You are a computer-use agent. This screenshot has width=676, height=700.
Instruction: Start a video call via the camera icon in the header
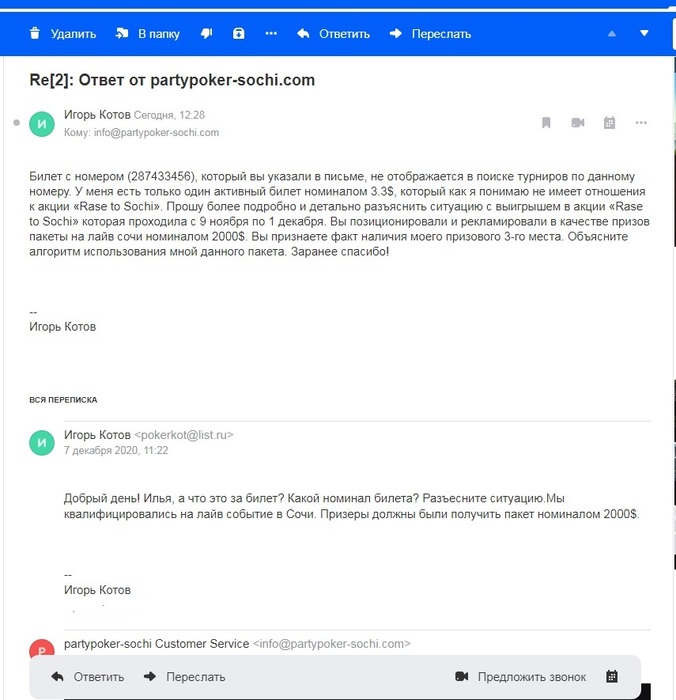[578, 122]
